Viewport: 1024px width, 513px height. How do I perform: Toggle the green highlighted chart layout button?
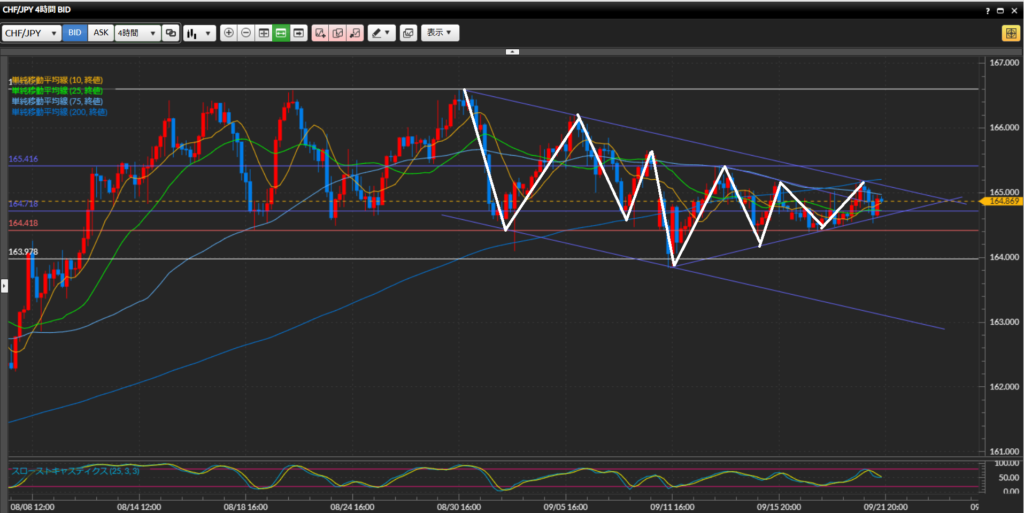[281, 33]
